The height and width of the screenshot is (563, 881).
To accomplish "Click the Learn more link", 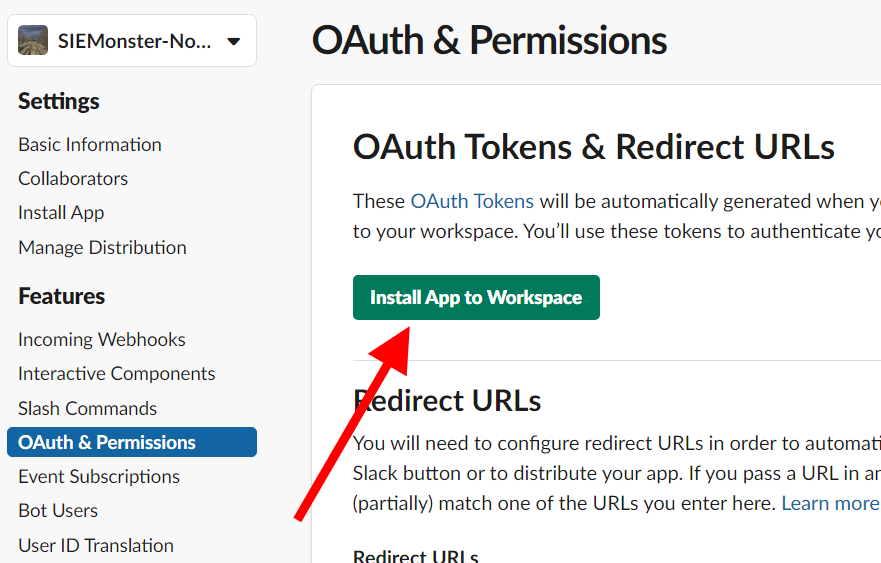I will [829, 502].
